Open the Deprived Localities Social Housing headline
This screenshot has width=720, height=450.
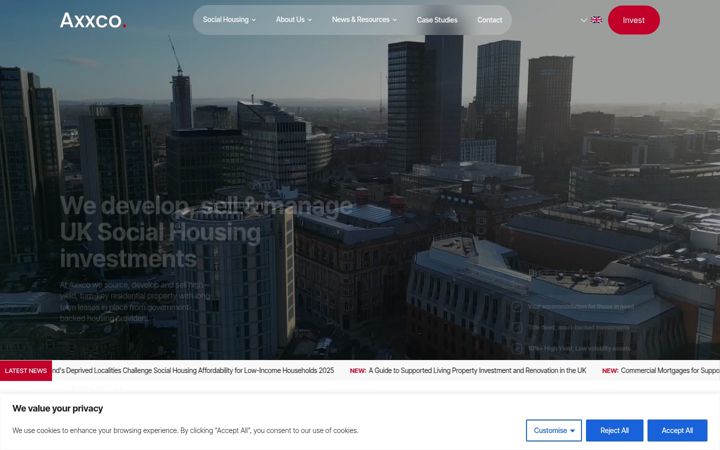pos(193,371)
